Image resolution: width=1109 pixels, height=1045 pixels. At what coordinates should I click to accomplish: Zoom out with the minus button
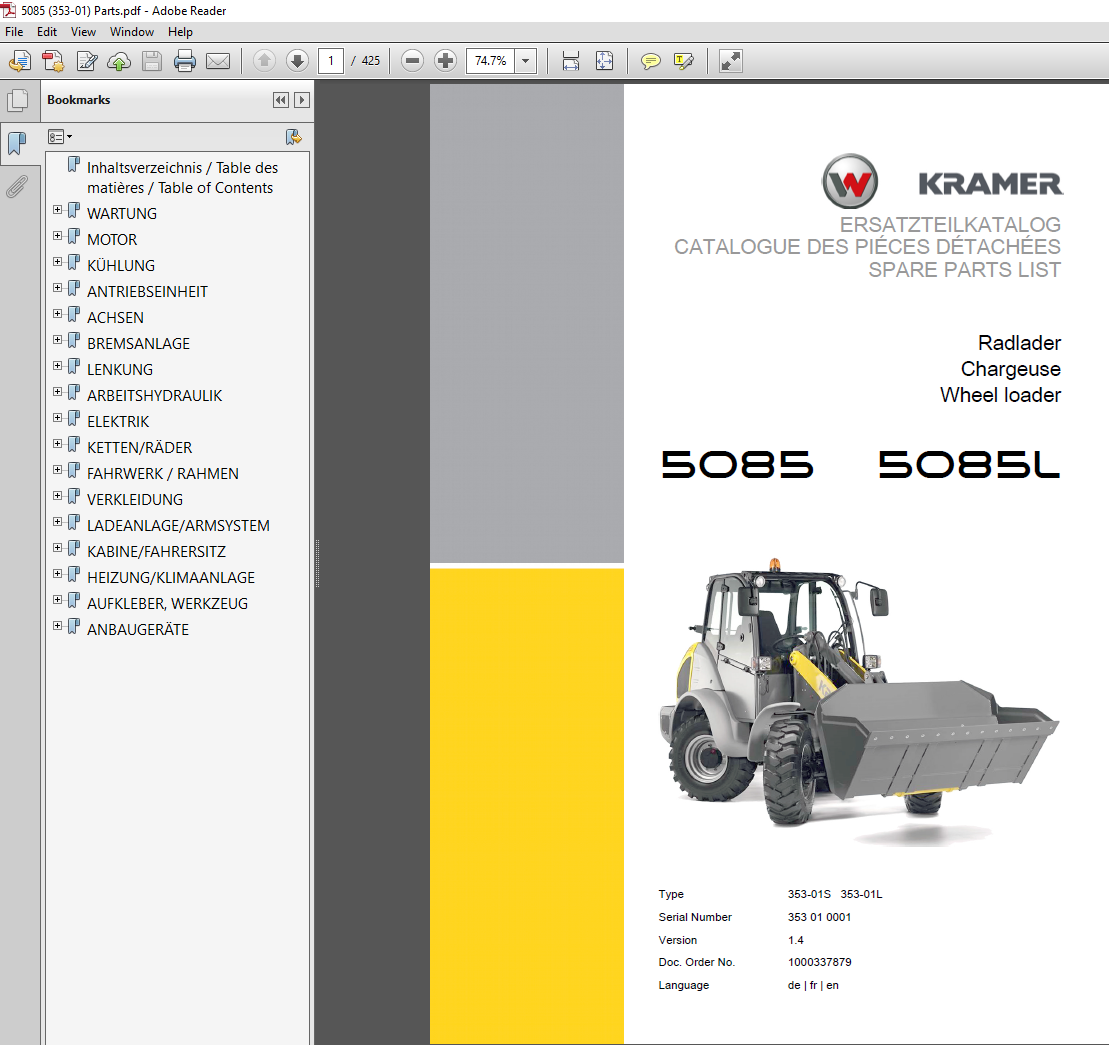pos(412,61)
